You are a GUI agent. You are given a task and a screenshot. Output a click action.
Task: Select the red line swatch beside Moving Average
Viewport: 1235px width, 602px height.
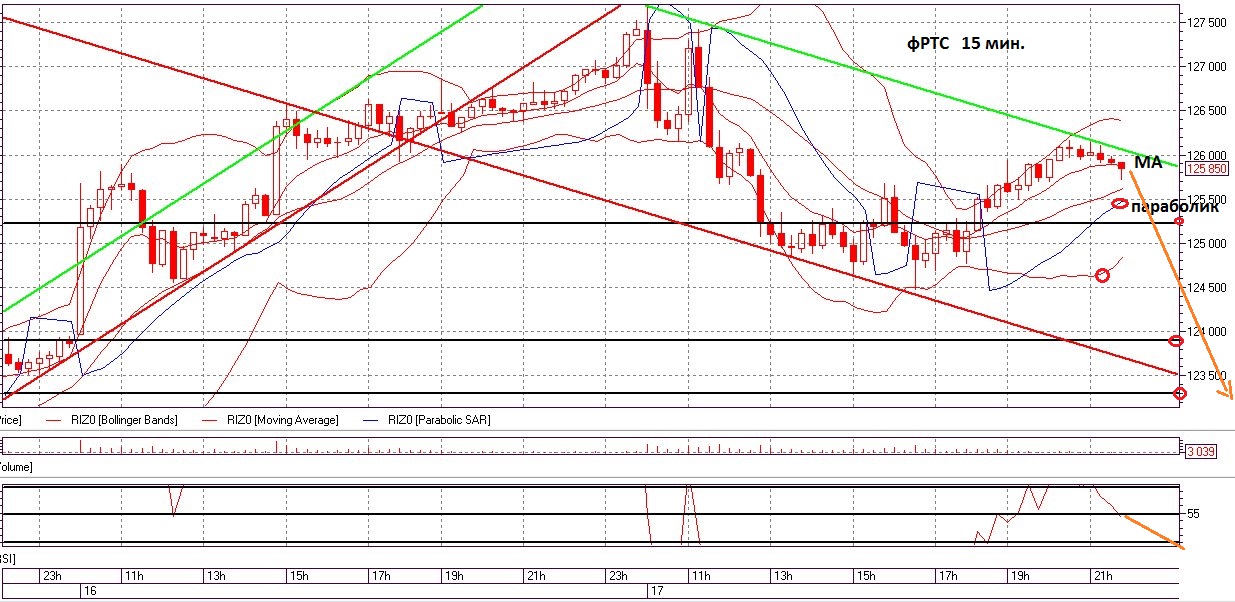pos(211,421)
